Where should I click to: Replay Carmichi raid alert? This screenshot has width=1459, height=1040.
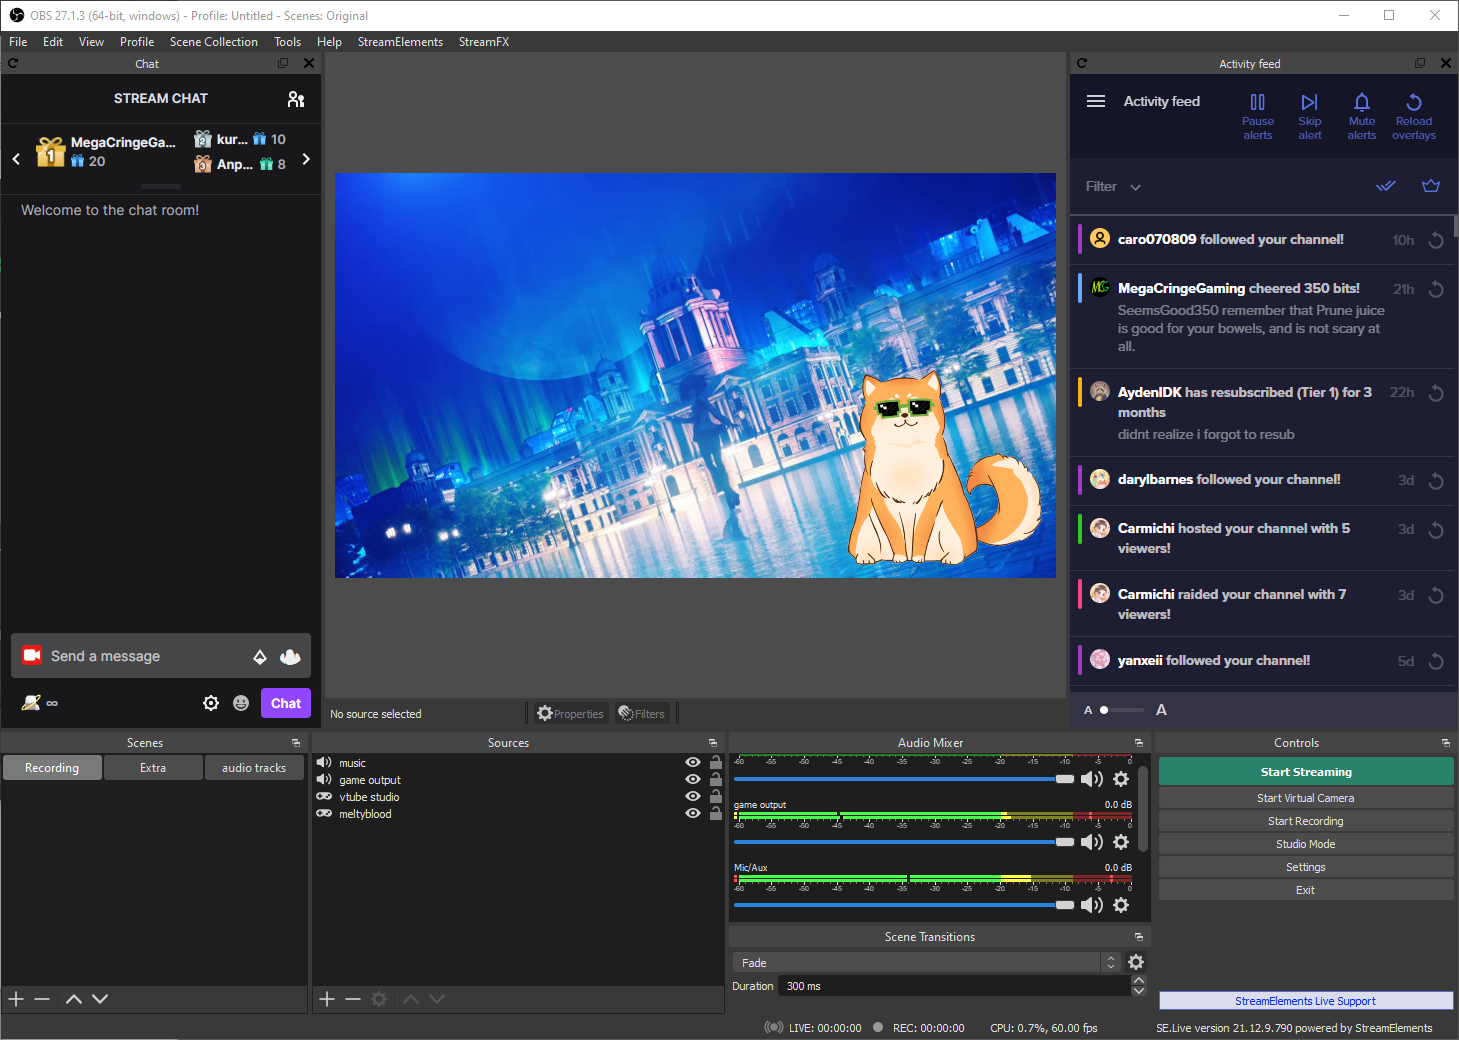click(1436, 595)
